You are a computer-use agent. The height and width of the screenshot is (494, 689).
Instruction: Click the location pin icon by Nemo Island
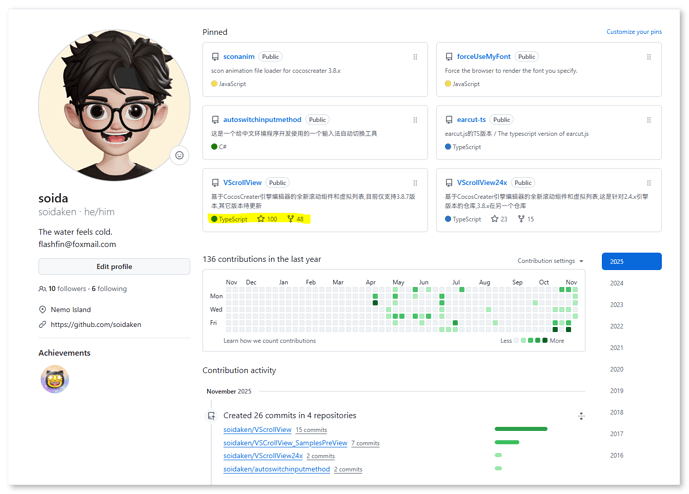coord(42,309)
